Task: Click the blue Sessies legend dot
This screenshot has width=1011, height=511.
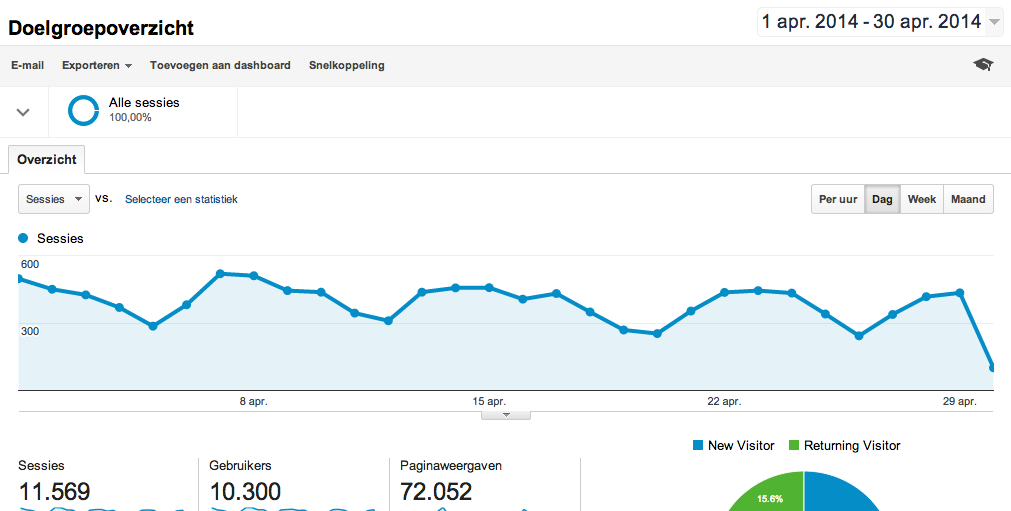Action: [24, 238]
